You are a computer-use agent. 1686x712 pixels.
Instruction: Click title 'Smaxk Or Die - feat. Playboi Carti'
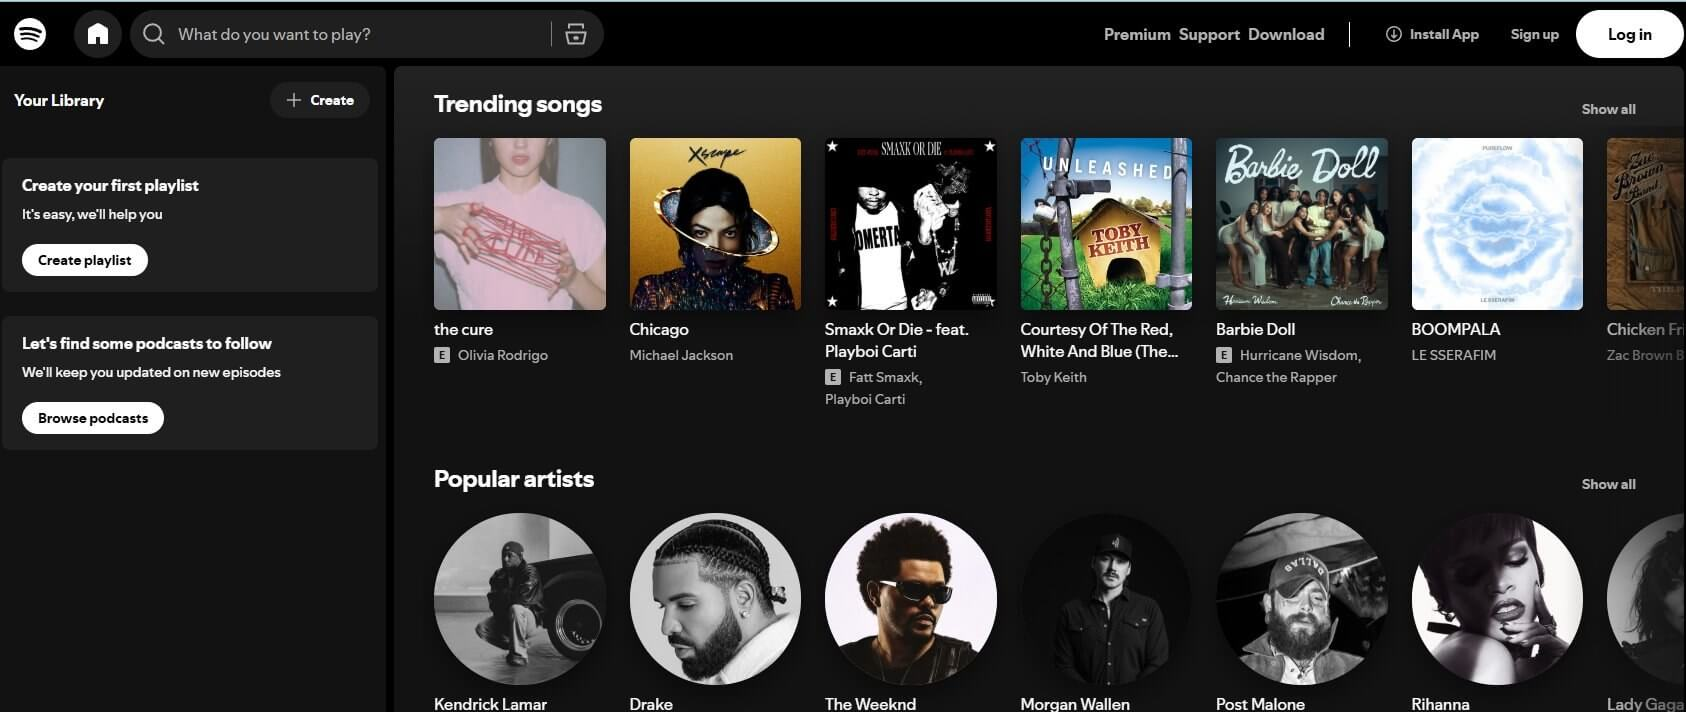pyautogui.click(x=897, y=340)
